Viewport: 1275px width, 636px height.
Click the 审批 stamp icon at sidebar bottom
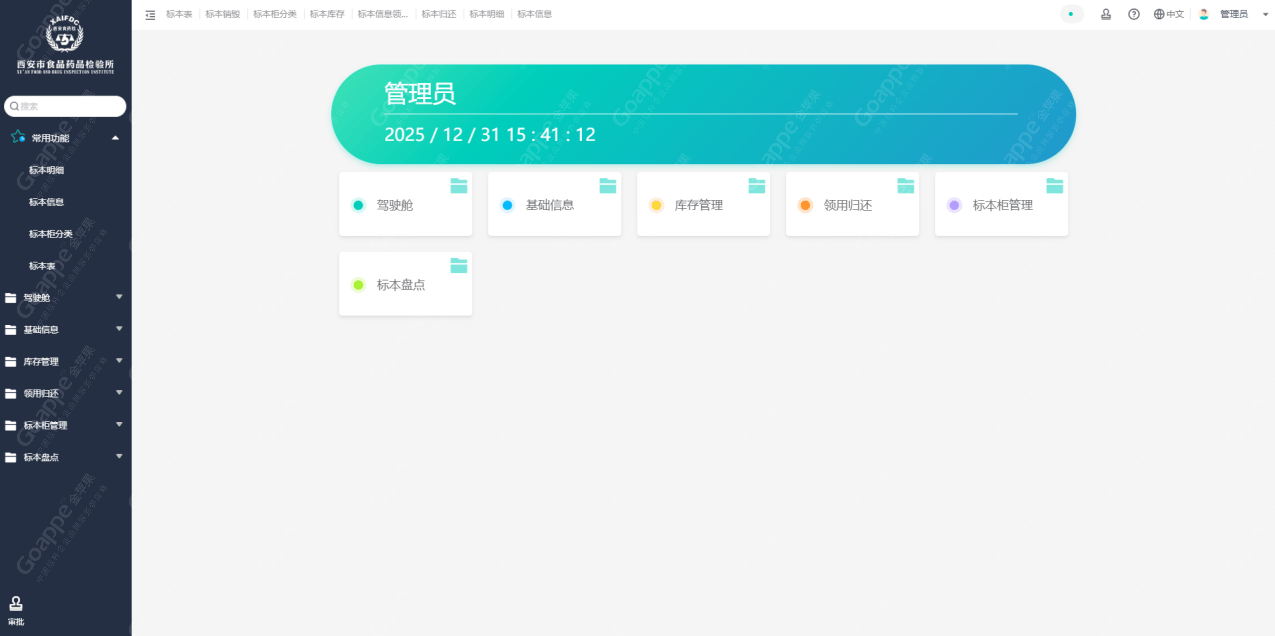(16, 604)
